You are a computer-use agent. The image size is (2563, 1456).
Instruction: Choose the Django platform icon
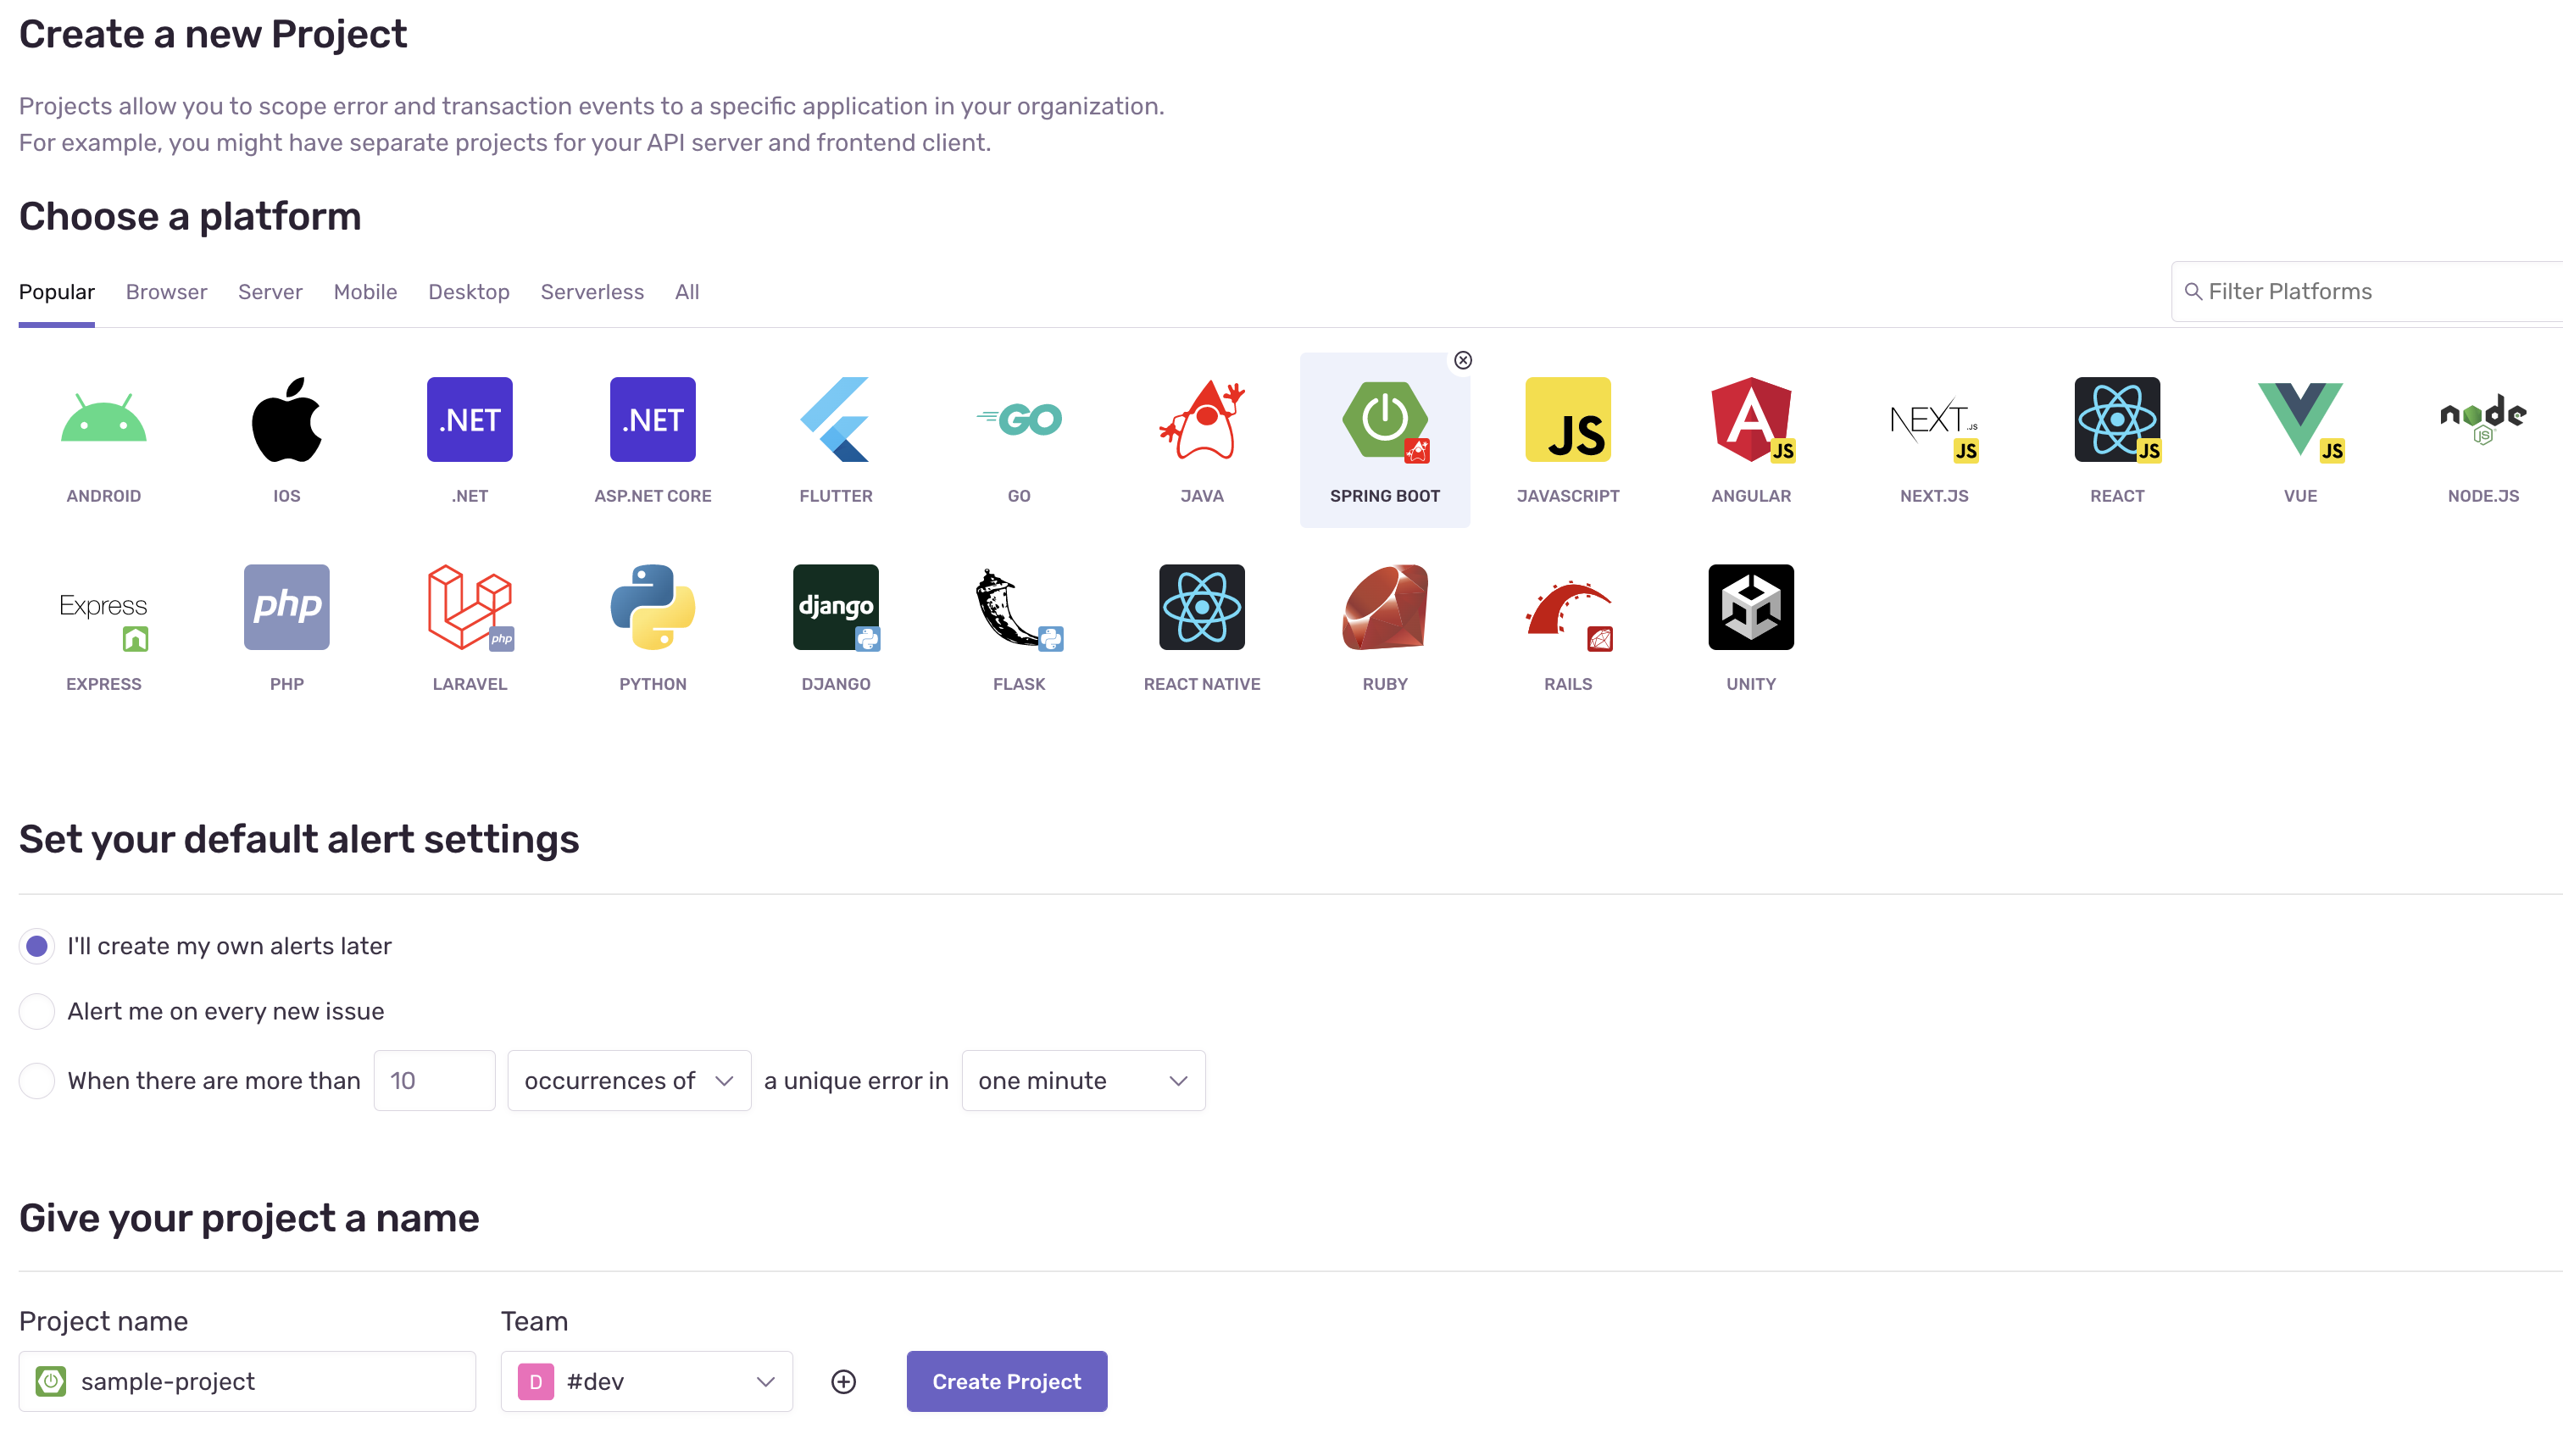pyautogui.click(x=835, y=607)
